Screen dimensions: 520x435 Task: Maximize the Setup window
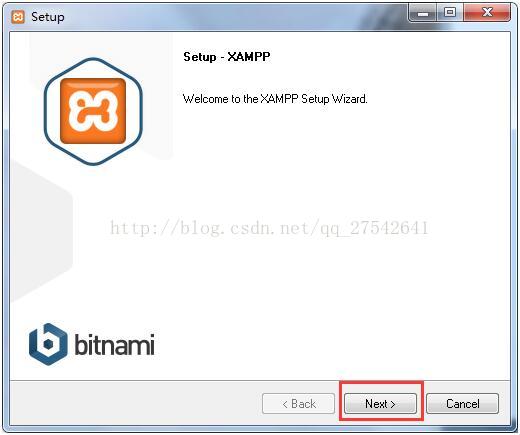pos(450,13)
